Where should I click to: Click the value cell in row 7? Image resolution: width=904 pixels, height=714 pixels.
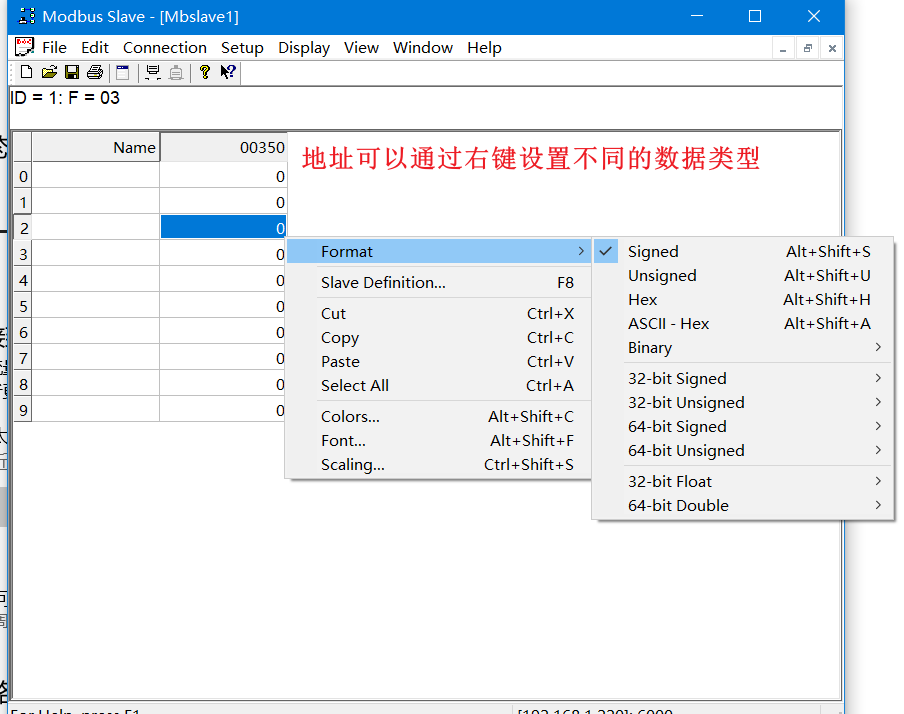tap(223, 358)
